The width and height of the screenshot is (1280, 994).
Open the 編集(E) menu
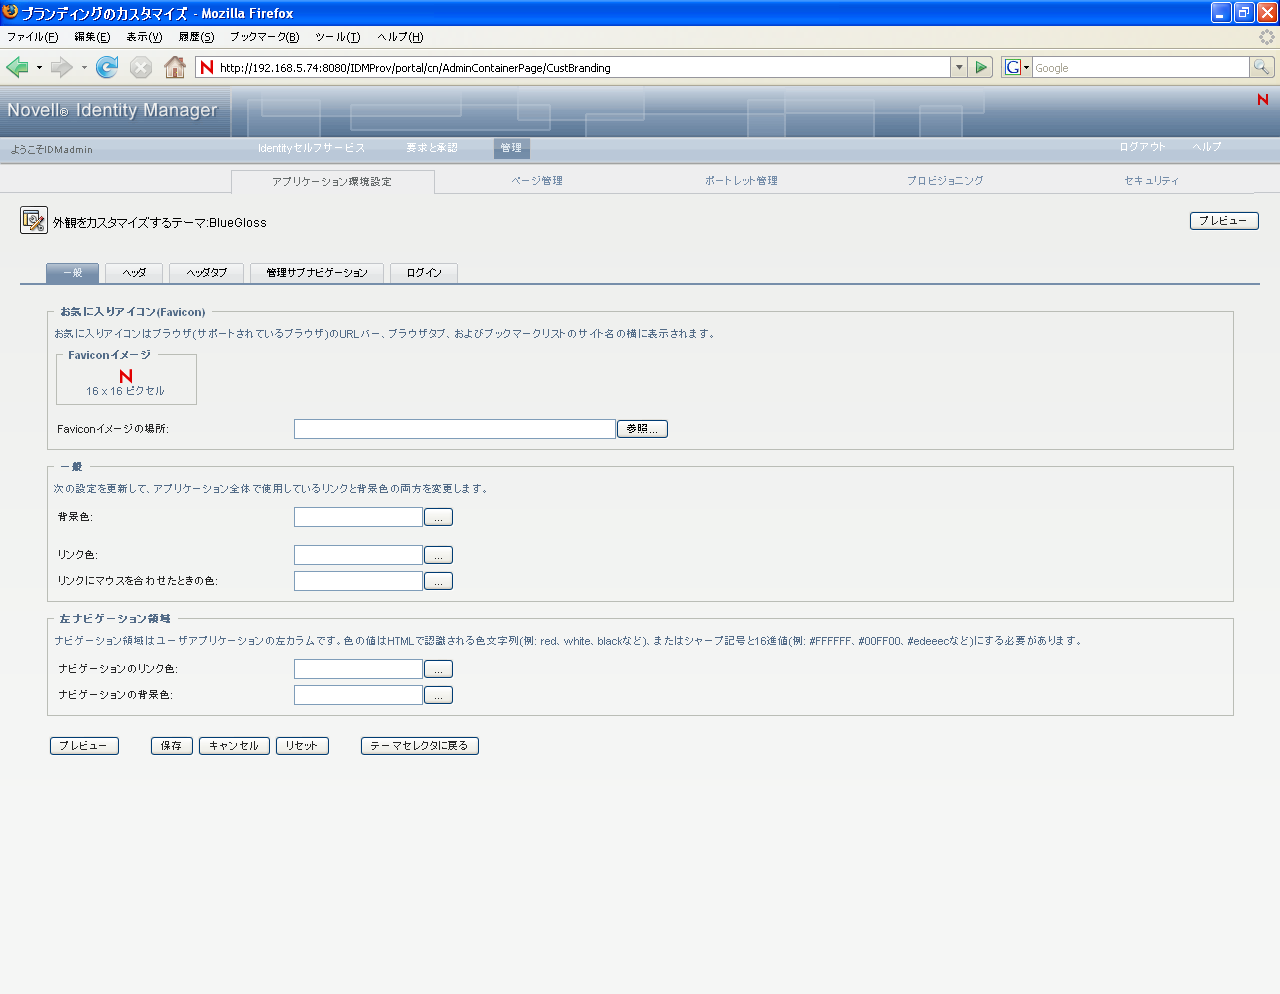[92, 37]
